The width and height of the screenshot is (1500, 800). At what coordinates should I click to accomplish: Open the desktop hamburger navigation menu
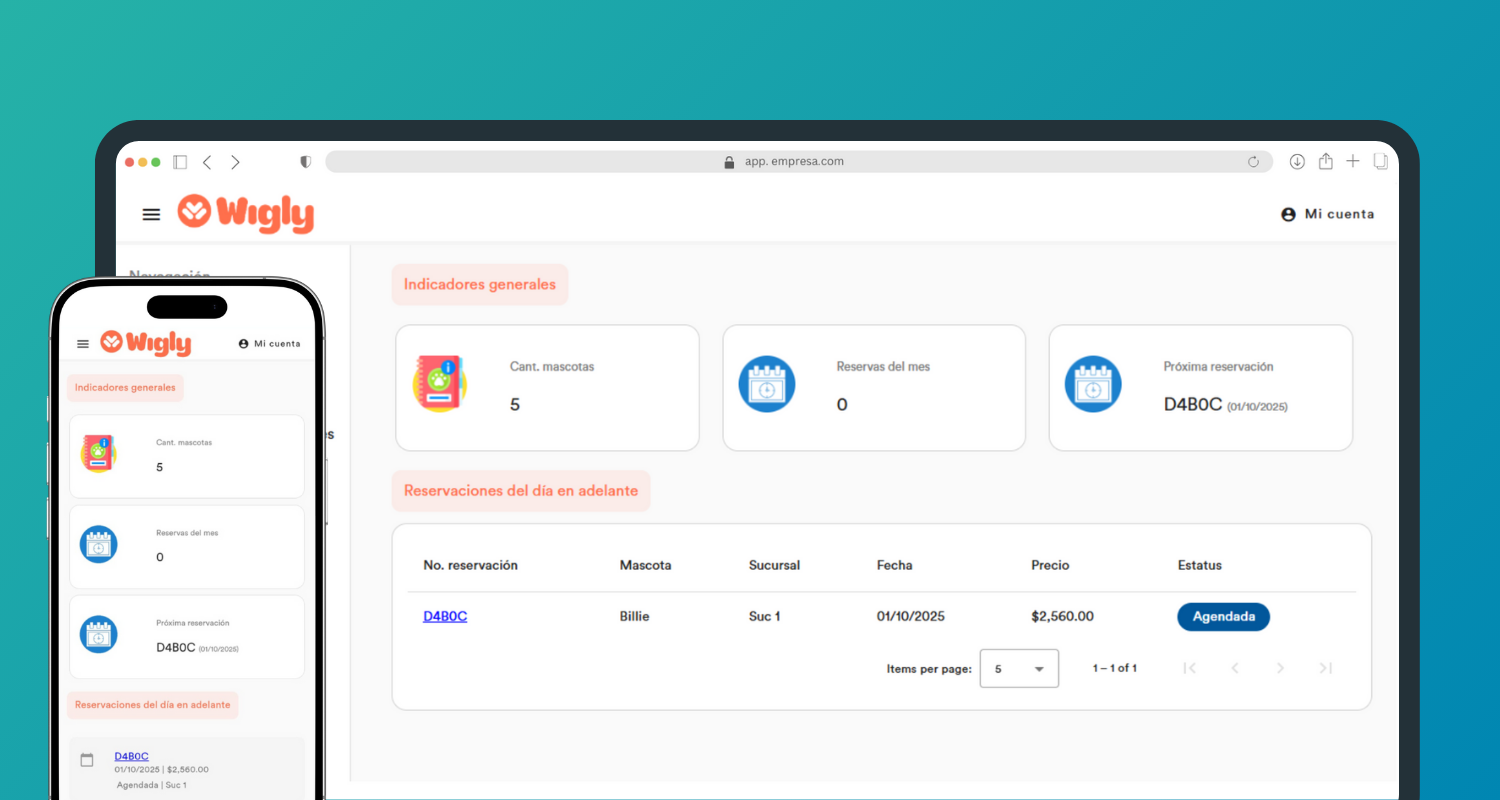(x=151, y=214)
